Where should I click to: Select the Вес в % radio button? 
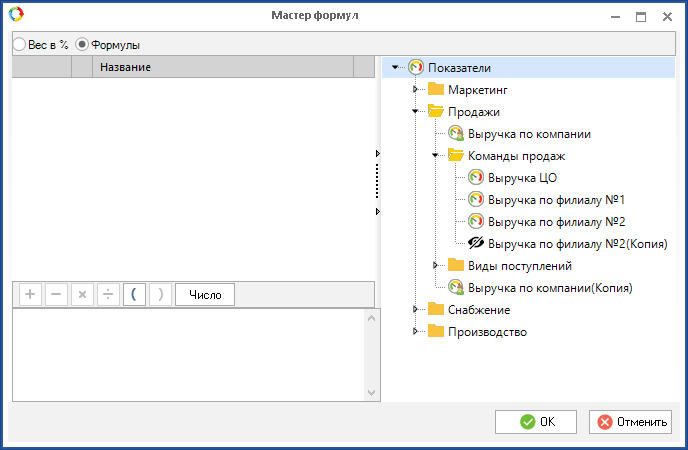click(19, 45)
